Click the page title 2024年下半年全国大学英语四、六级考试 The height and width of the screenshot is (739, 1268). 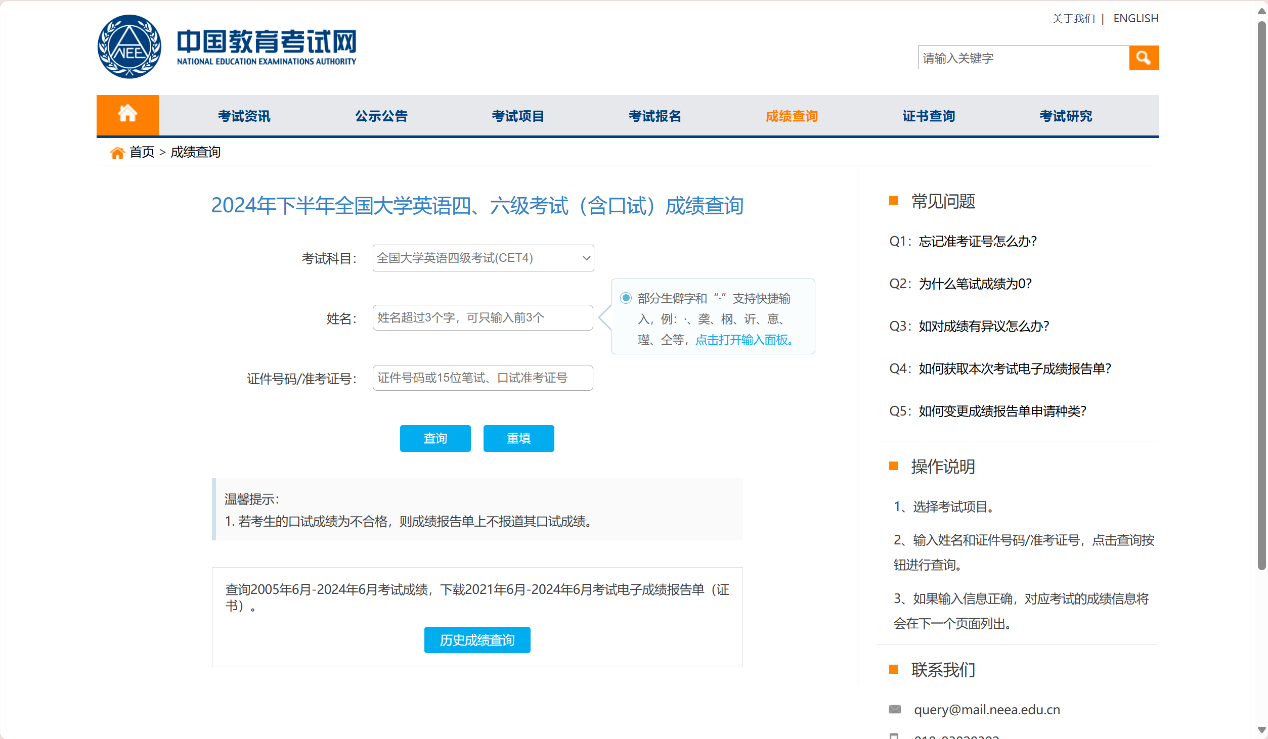tap(477, 206)
